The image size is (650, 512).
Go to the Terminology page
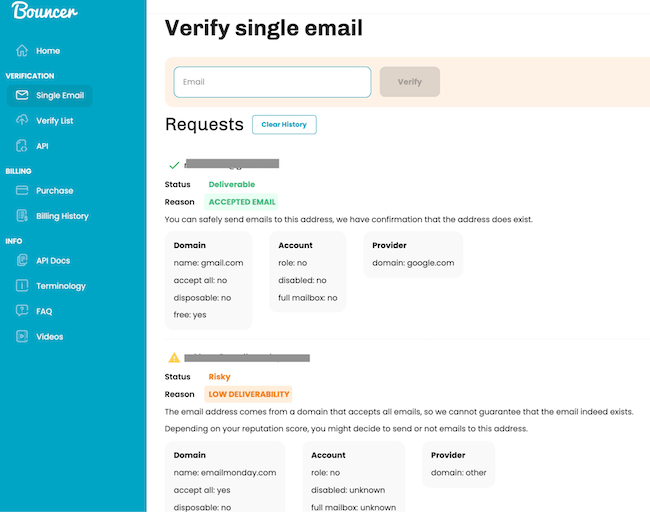tap(60, 286)
